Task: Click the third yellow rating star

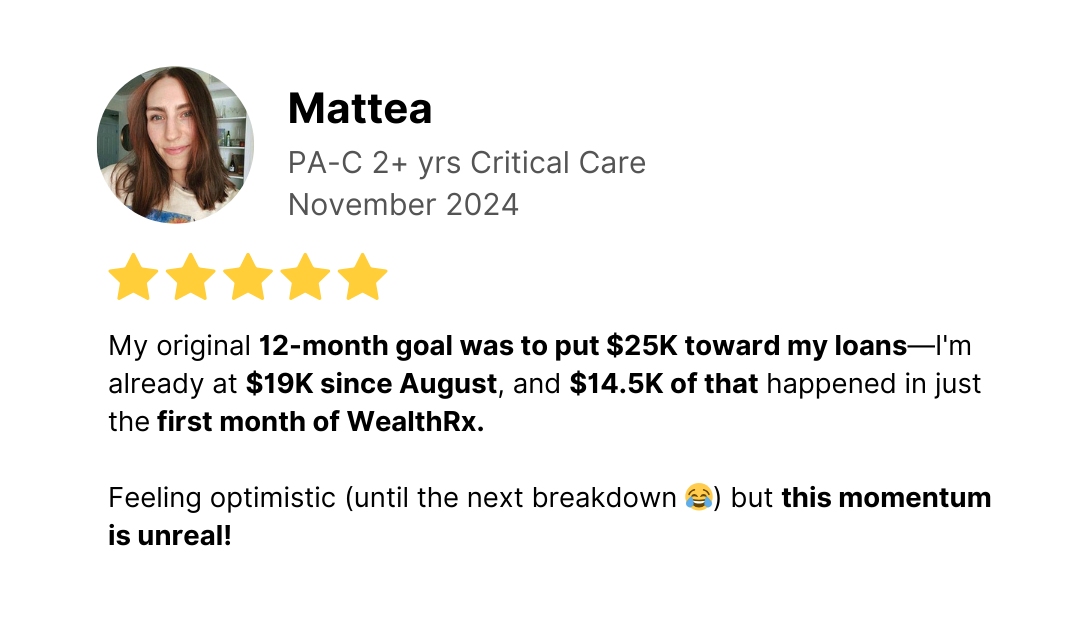Action: (248, 277)
